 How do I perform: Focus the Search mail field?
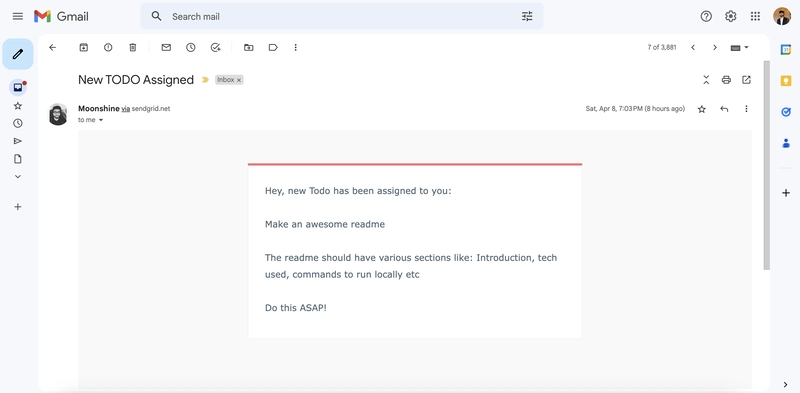click(342, 16)
